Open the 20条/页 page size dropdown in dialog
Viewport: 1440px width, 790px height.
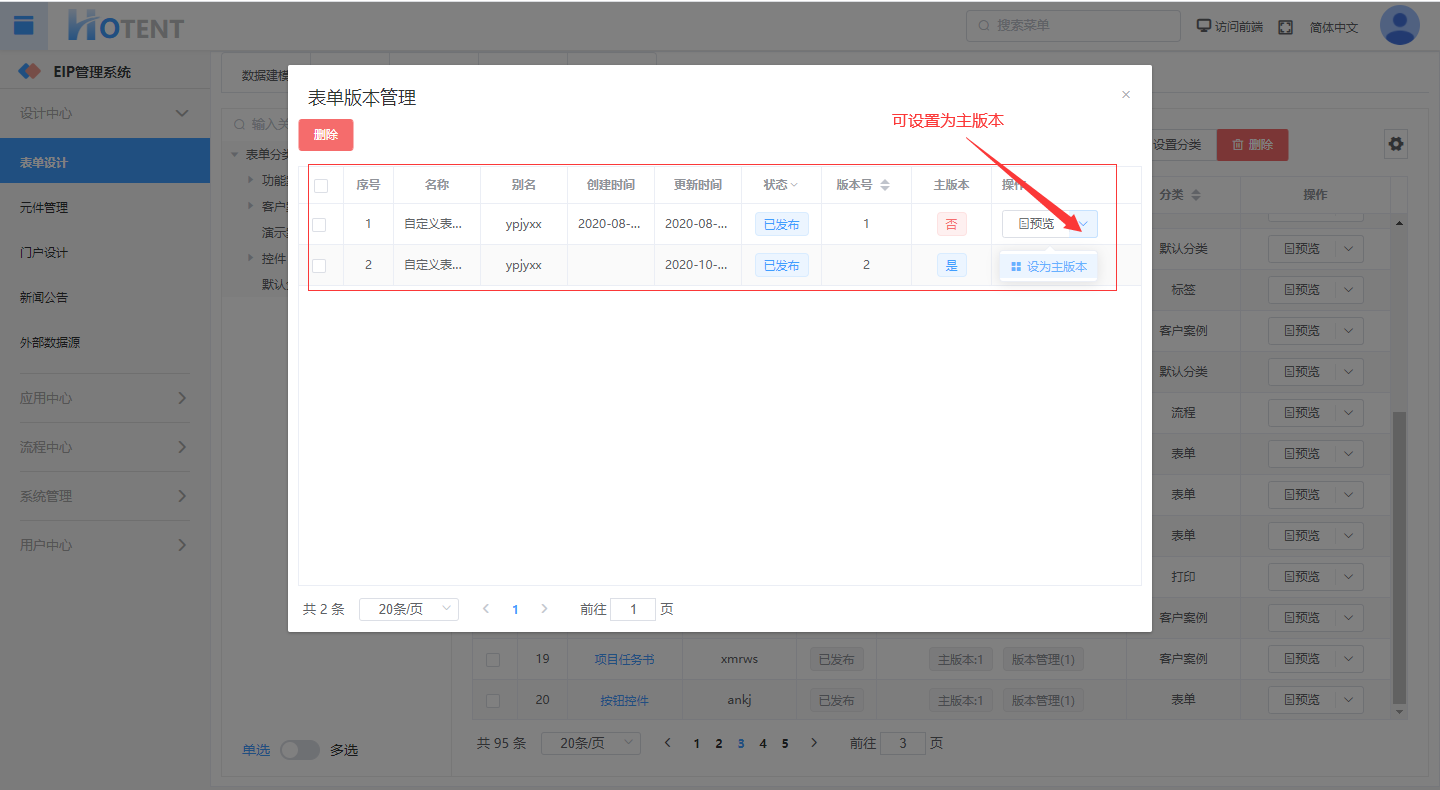coord(408,609)
